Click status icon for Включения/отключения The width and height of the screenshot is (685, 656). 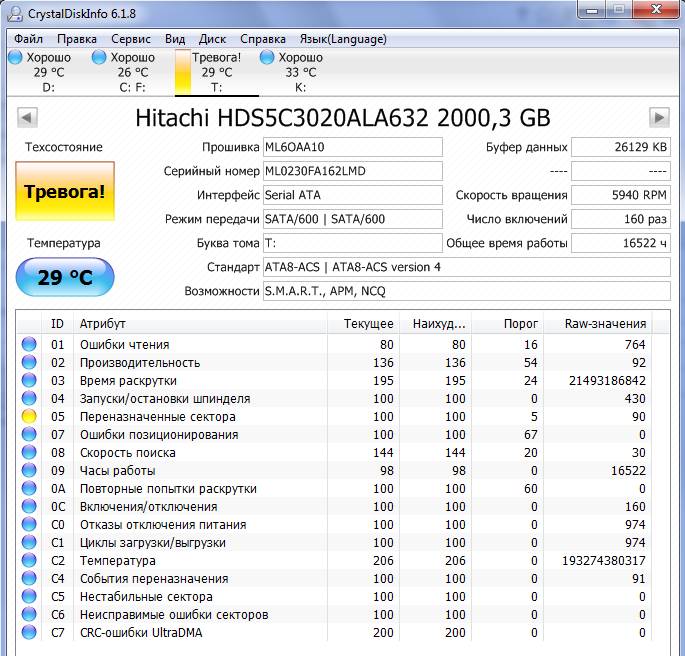click(29, 506)
